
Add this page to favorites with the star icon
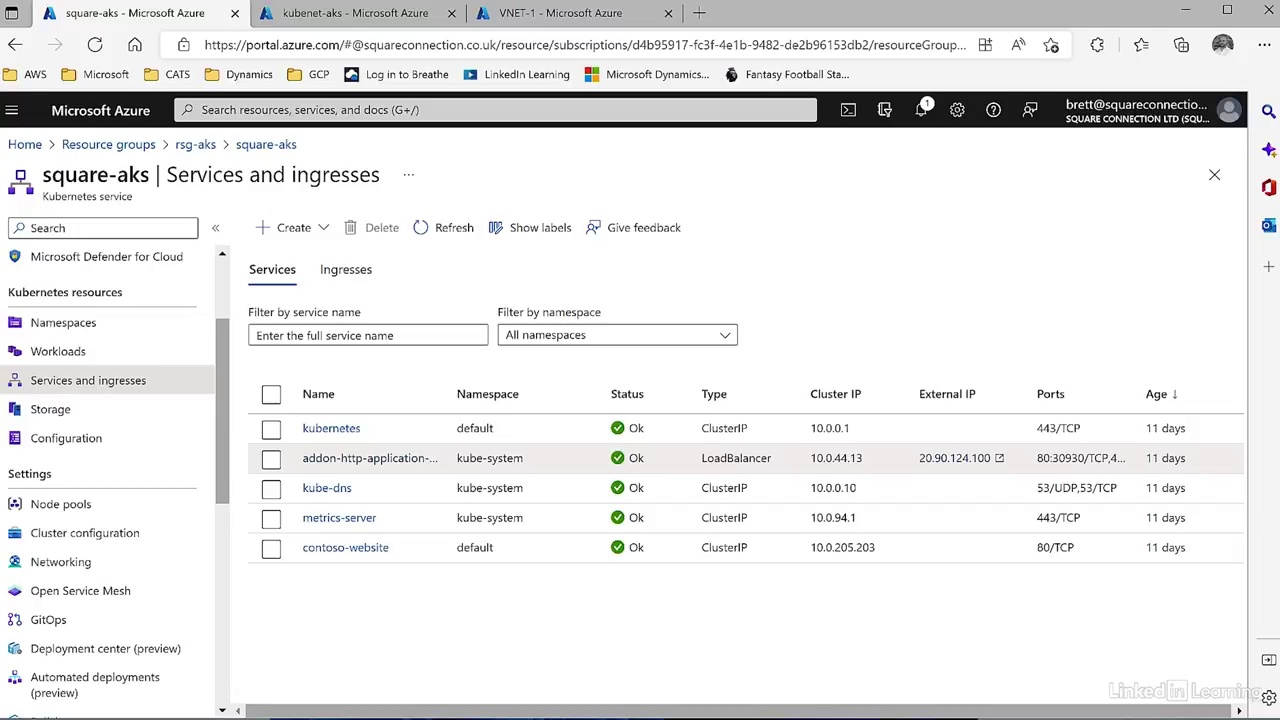coord(1051,45)
